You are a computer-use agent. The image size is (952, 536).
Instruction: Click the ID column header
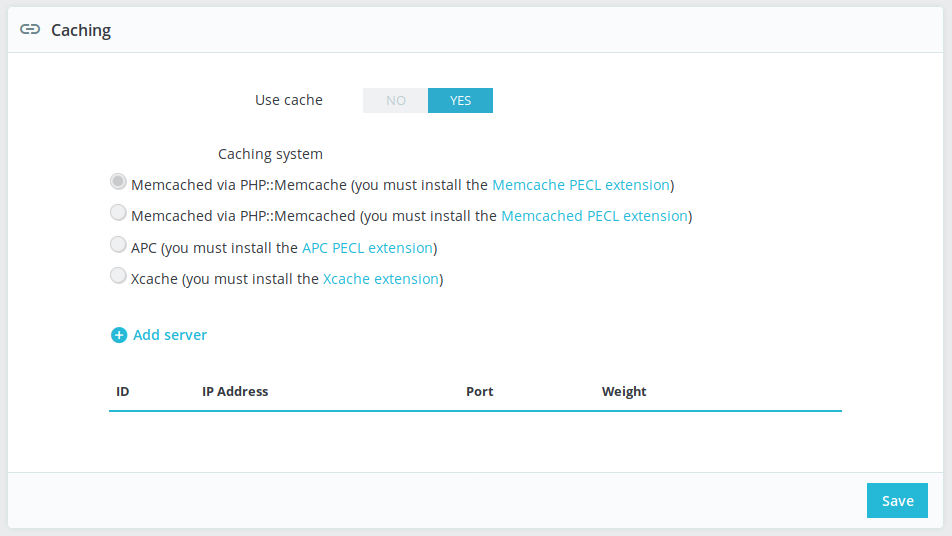(123, 392)
